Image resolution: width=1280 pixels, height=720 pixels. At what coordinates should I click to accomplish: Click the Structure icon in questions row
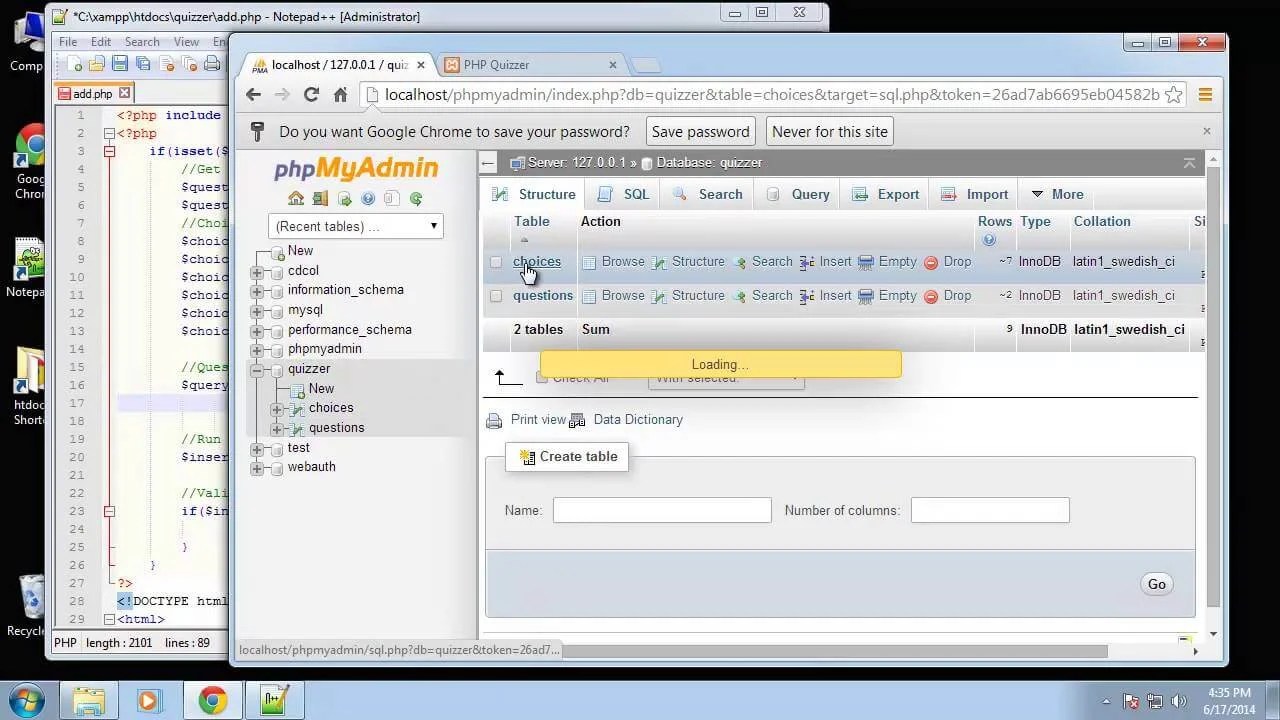click(659, 296)
